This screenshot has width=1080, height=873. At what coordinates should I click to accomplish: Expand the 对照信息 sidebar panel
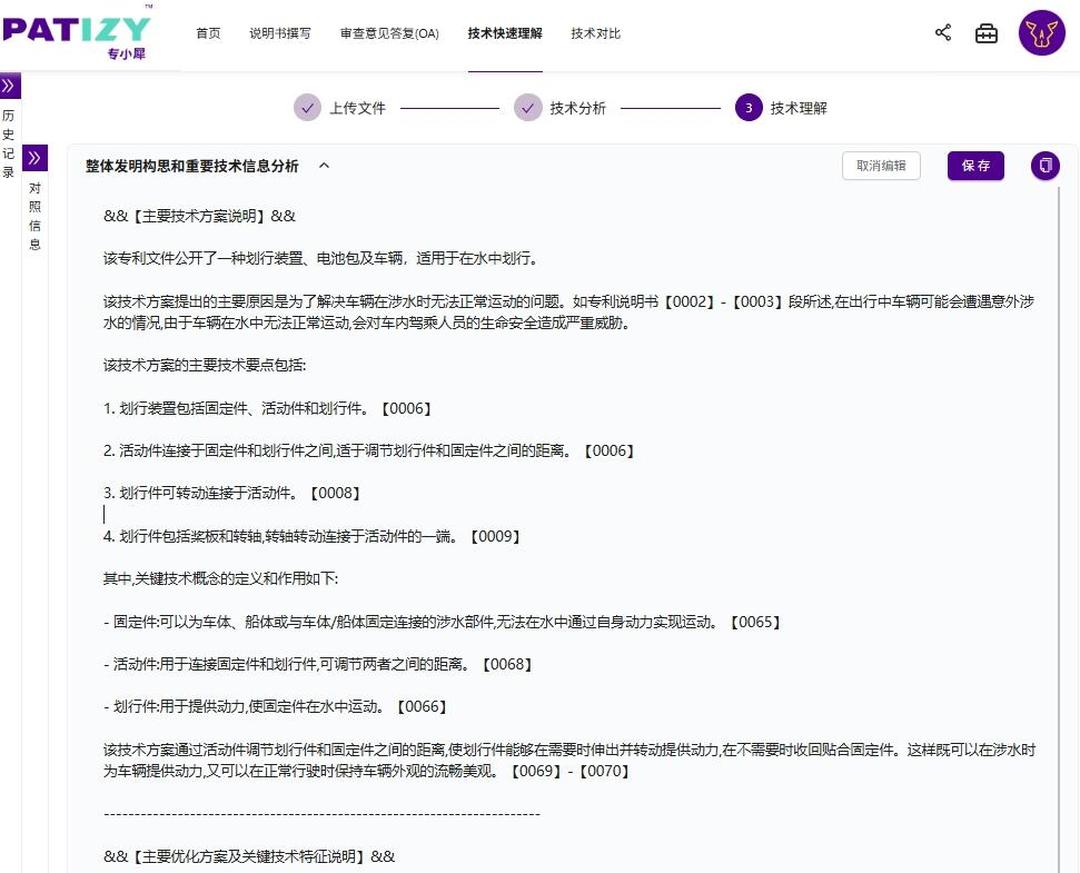pyautogui.click(x=35, y=157)
